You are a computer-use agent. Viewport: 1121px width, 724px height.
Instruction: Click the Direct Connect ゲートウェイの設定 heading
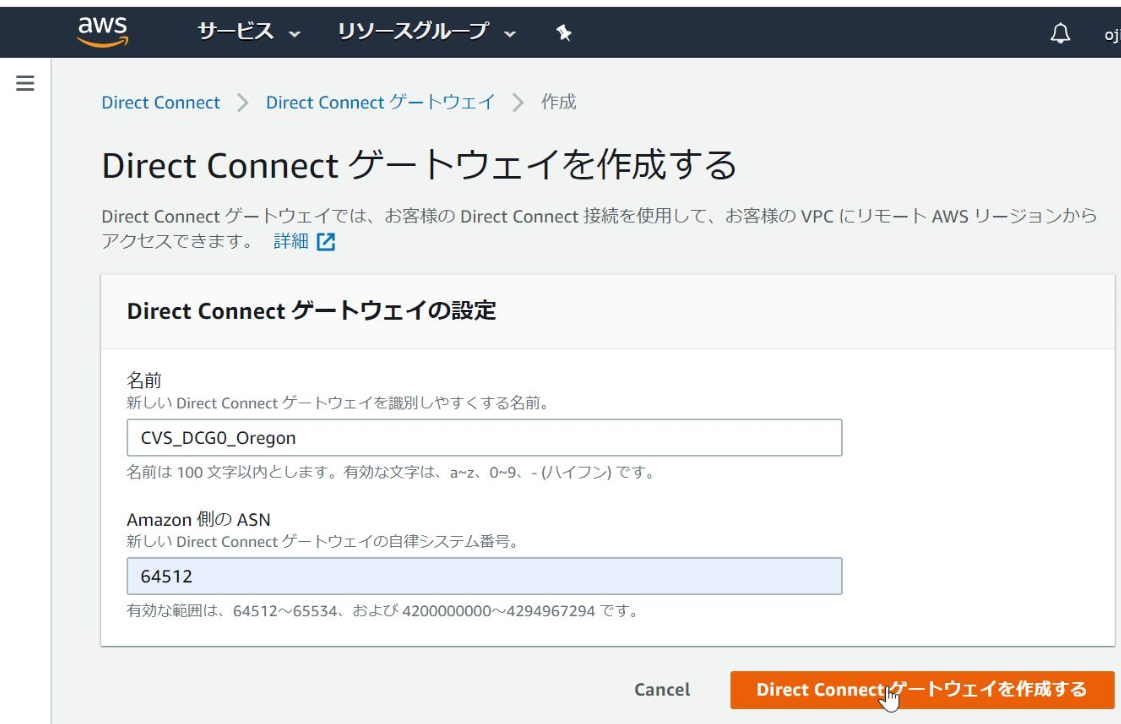pos(311,311)
